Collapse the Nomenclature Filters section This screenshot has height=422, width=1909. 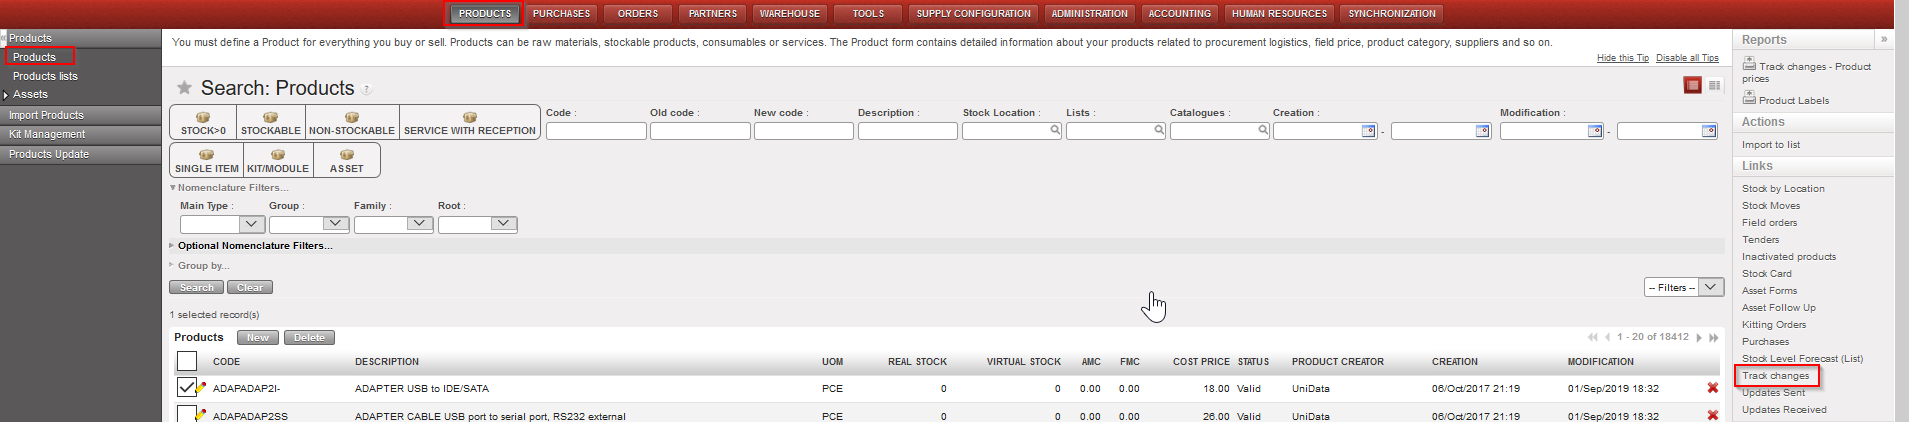pos(228,187)
